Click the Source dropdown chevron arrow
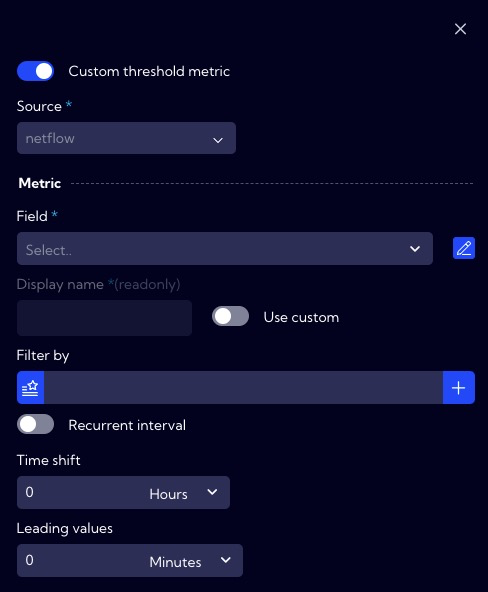 tap(218, 140)
